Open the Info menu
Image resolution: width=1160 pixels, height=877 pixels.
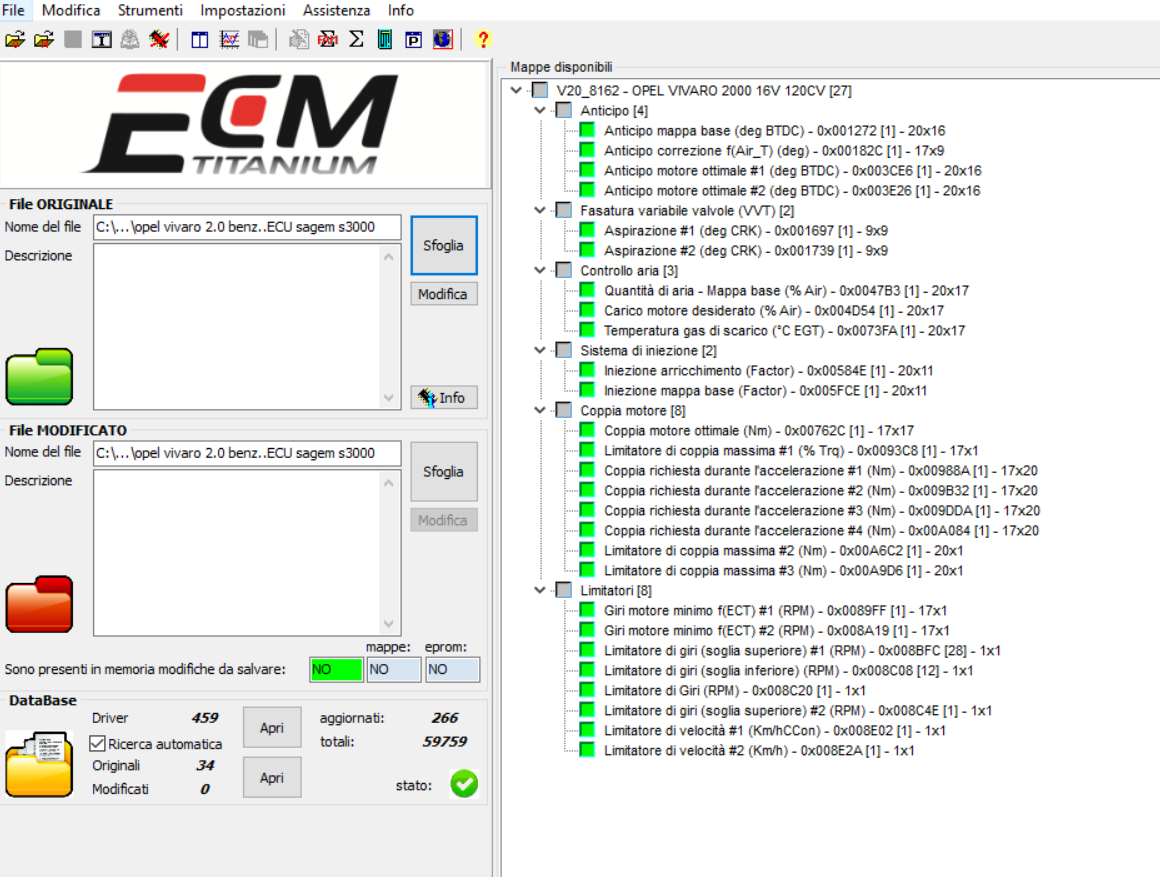pos(401,10)
